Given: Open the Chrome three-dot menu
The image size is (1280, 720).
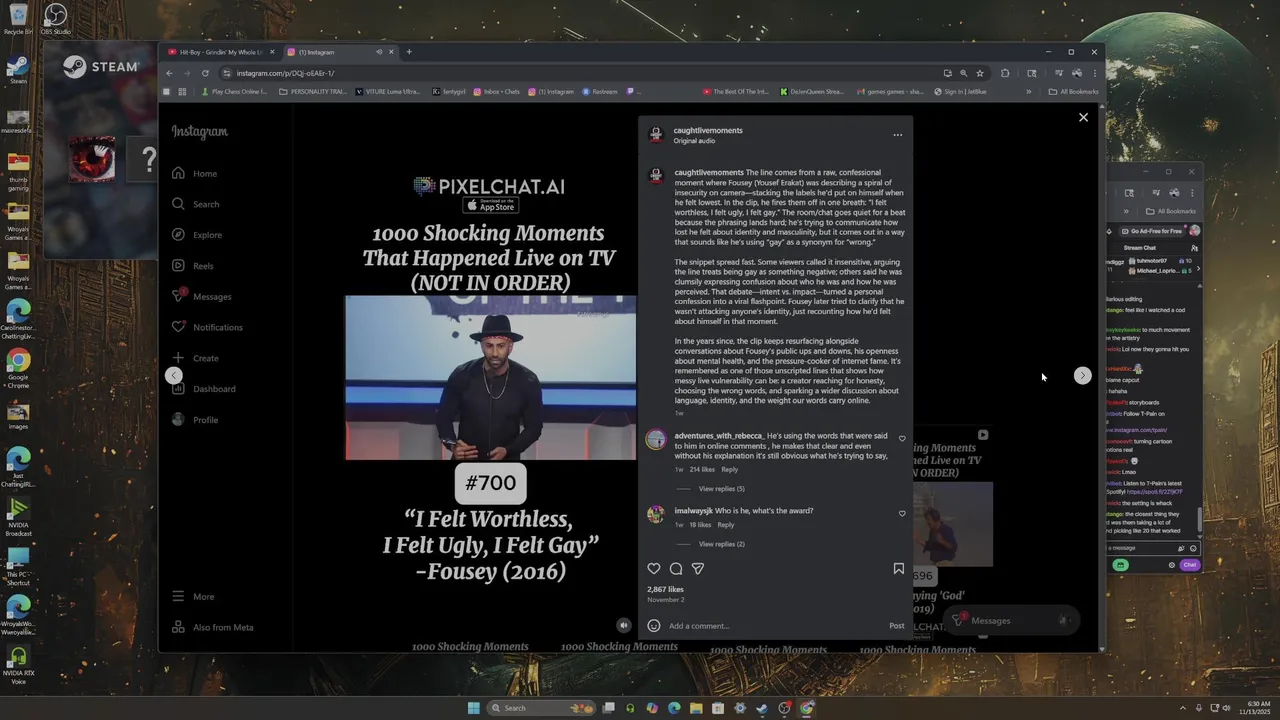Looking at the screenshot, I should pos(1094,73).
